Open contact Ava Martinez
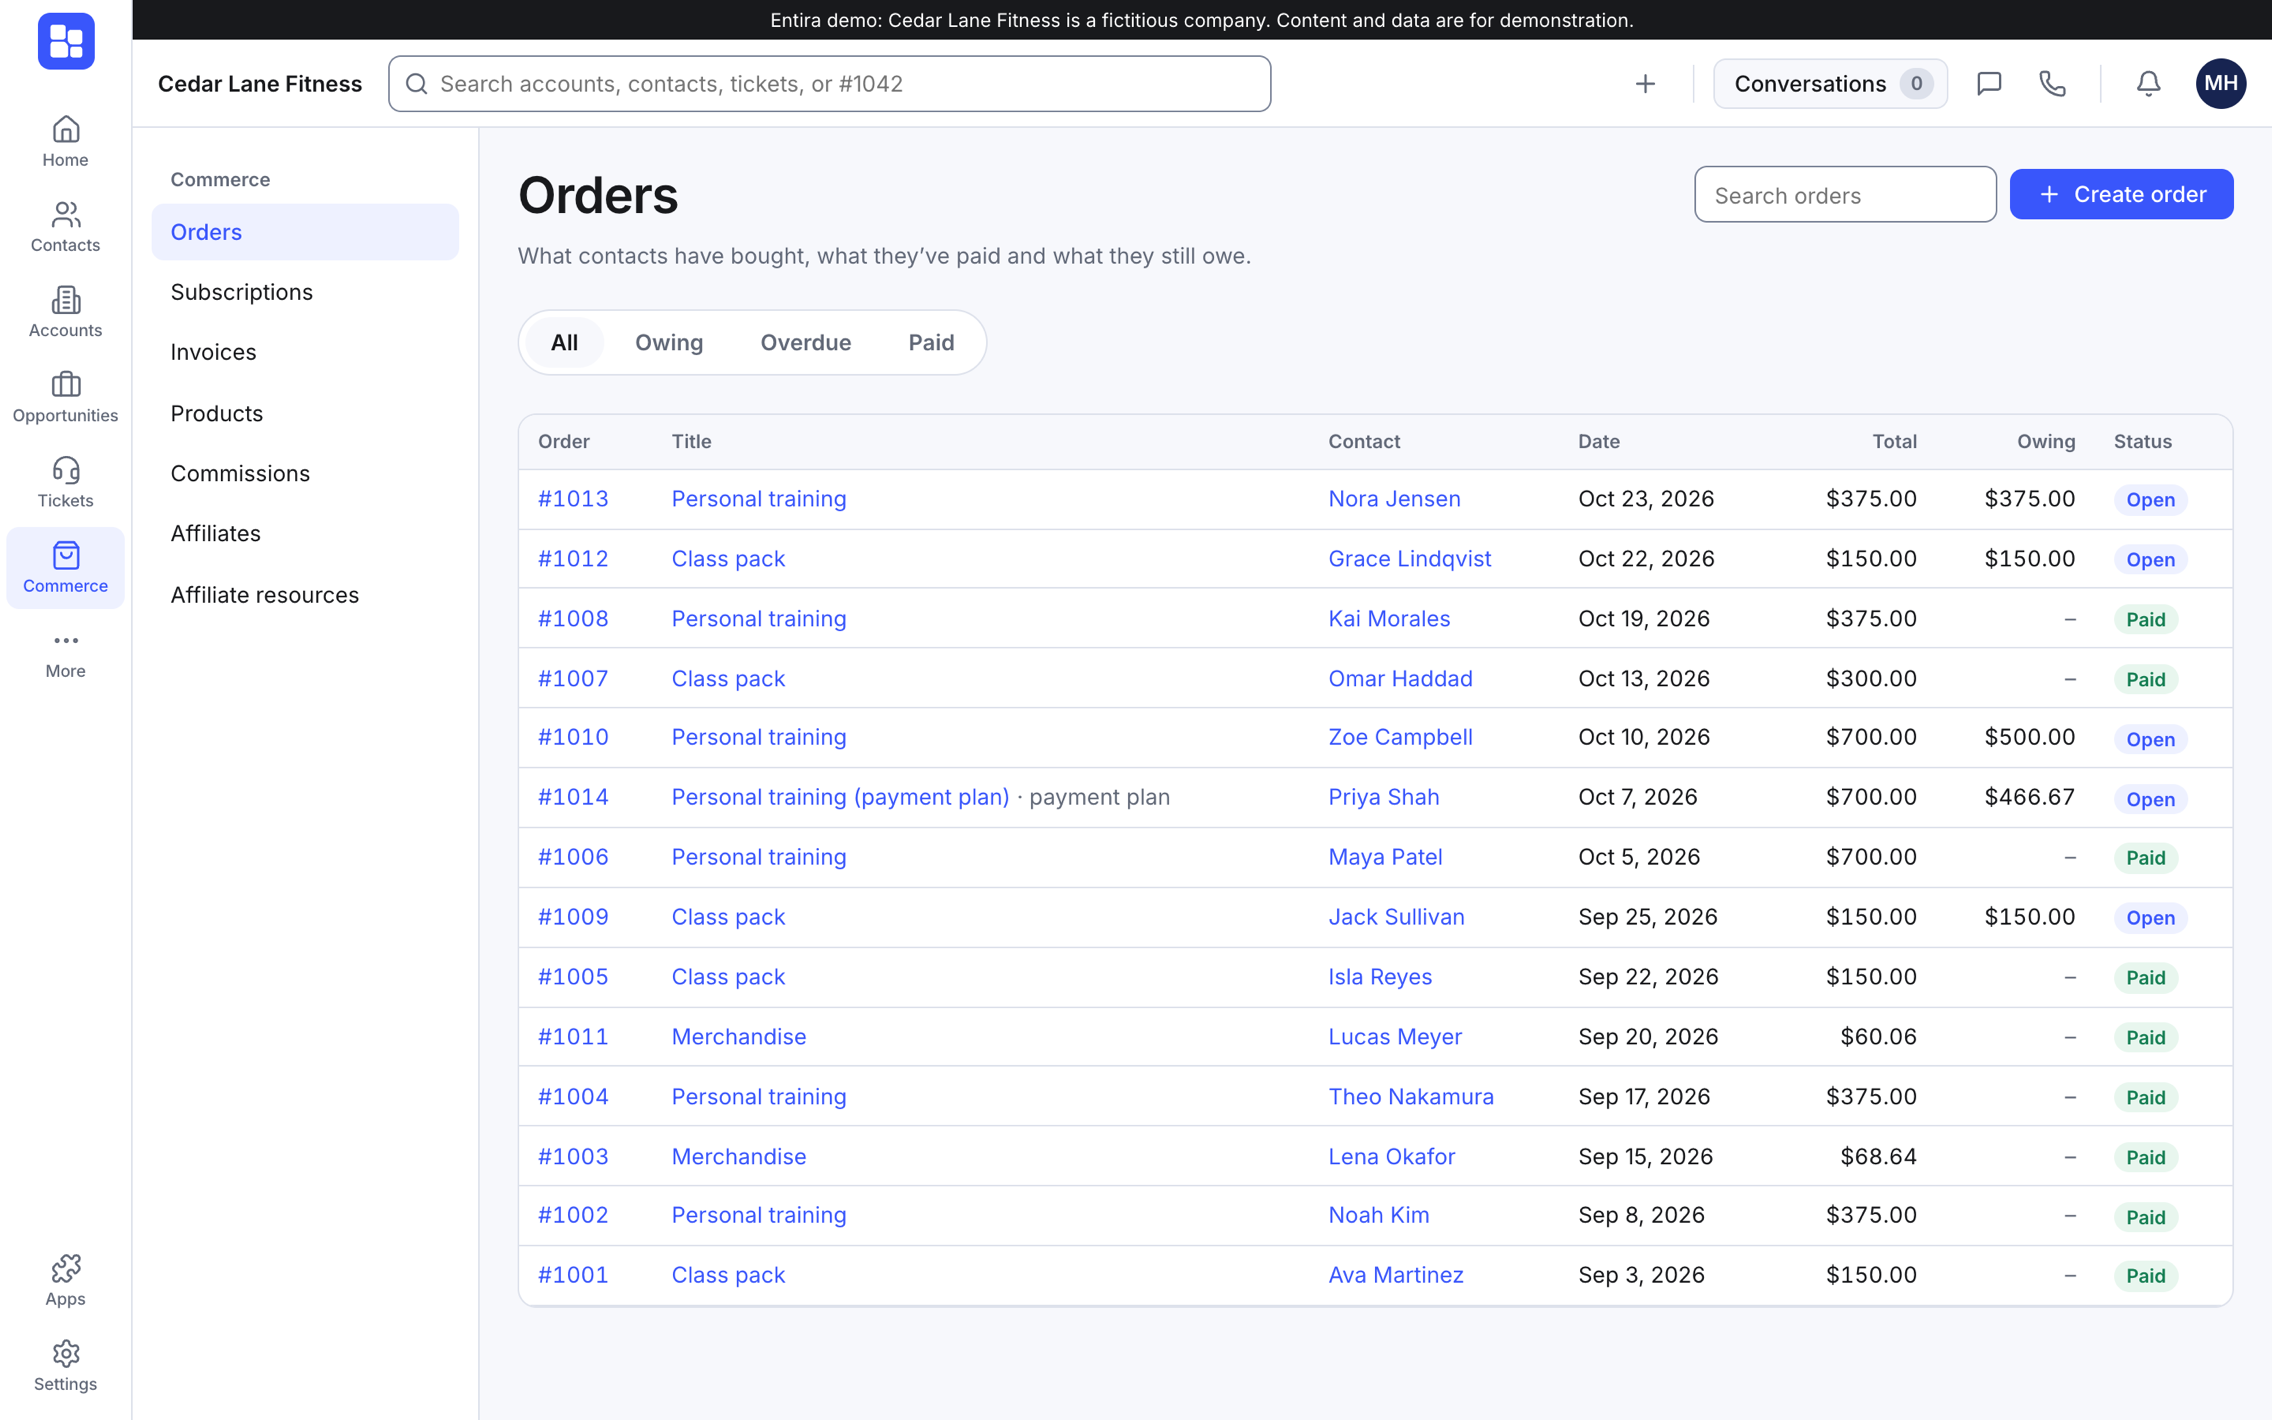This screenshot has width=2272, height=1420. pyautogui.click(x=1396, y=1274)
